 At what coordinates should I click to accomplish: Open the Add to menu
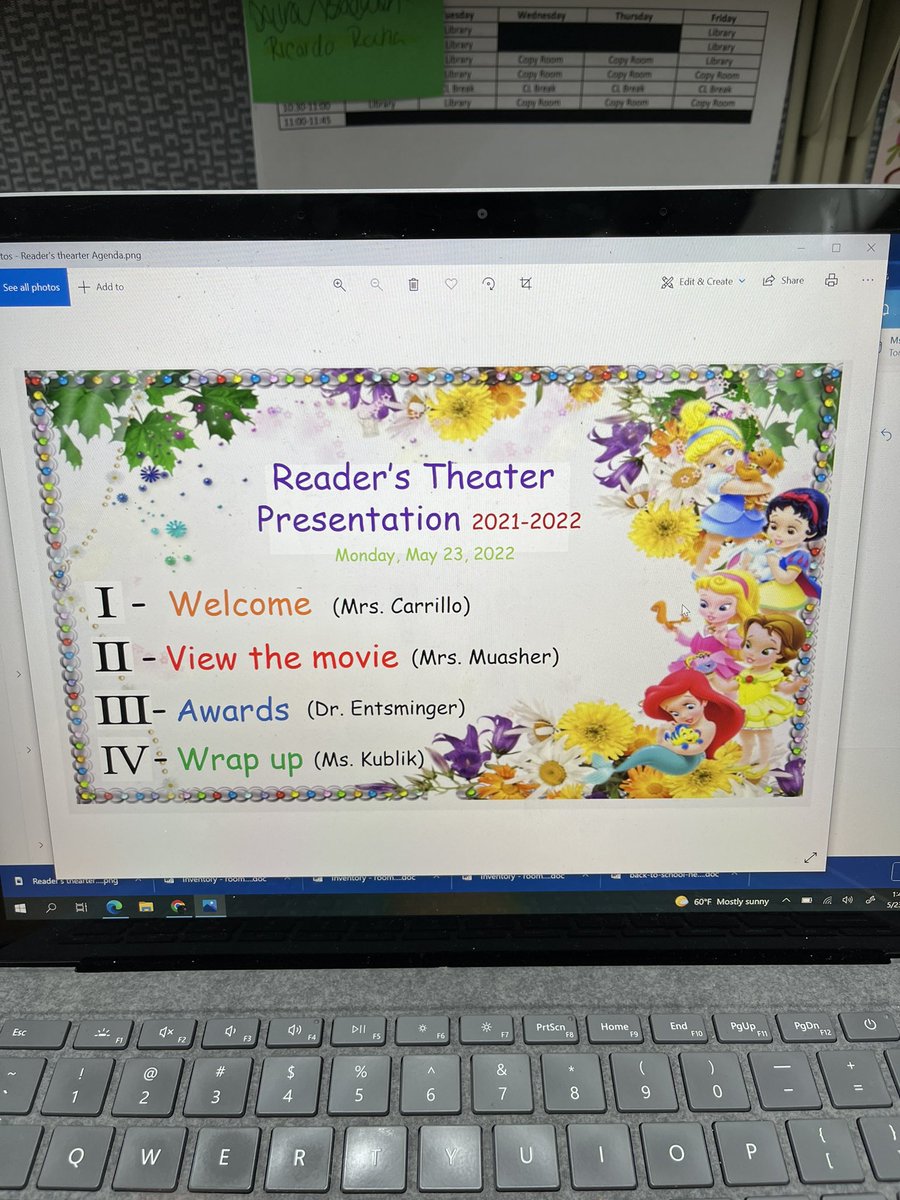(x=101, y=287)
